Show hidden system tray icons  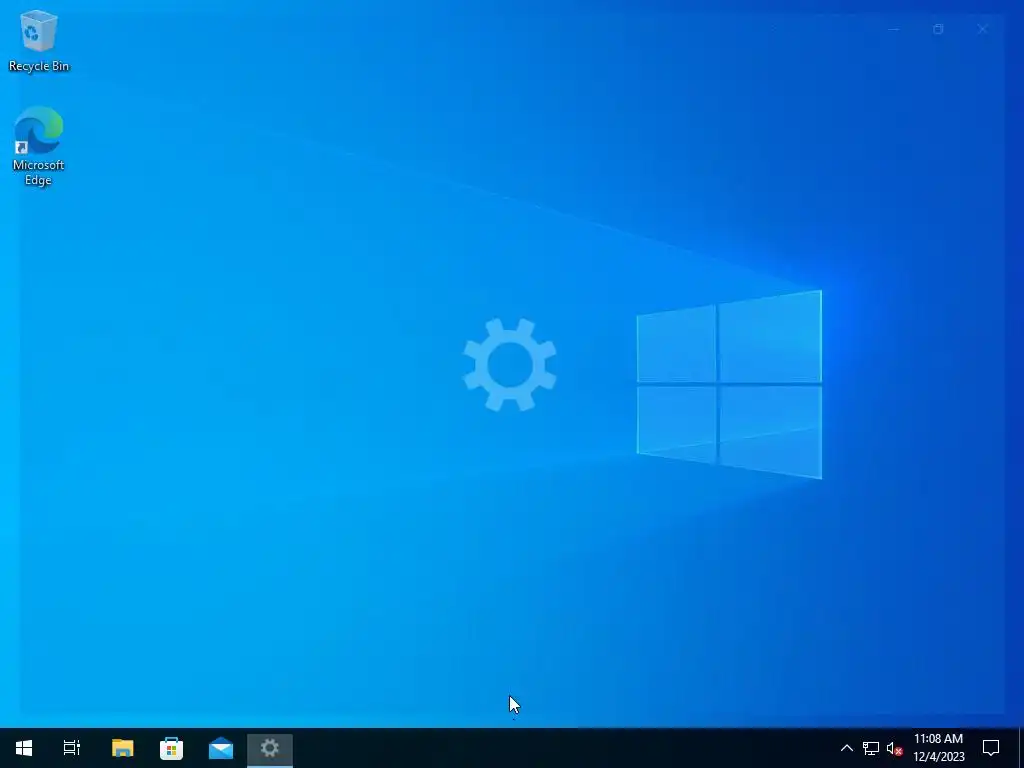point(846,748)
